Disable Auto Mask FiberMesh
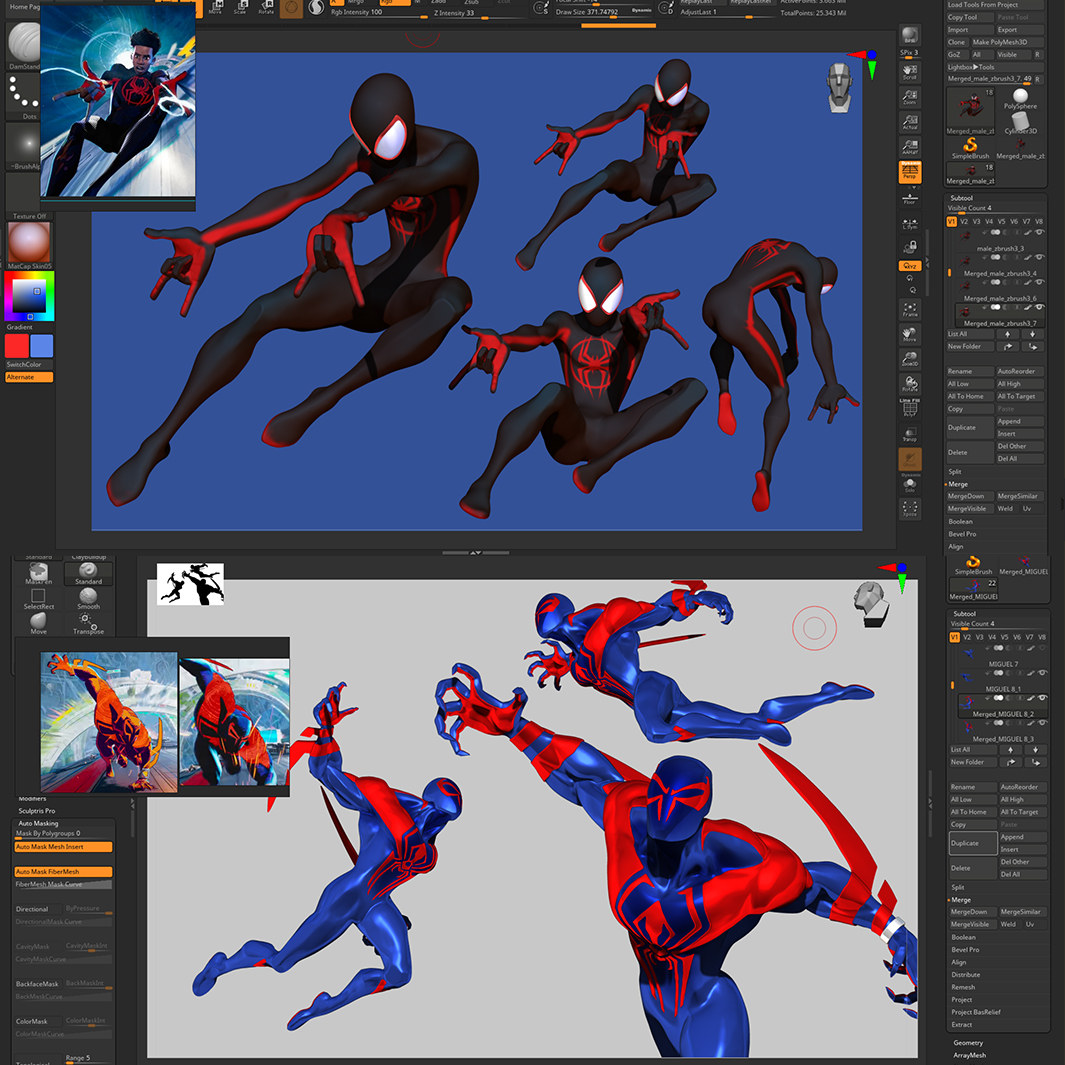This screenshot has height=1065, width=1065. [63, 871]
